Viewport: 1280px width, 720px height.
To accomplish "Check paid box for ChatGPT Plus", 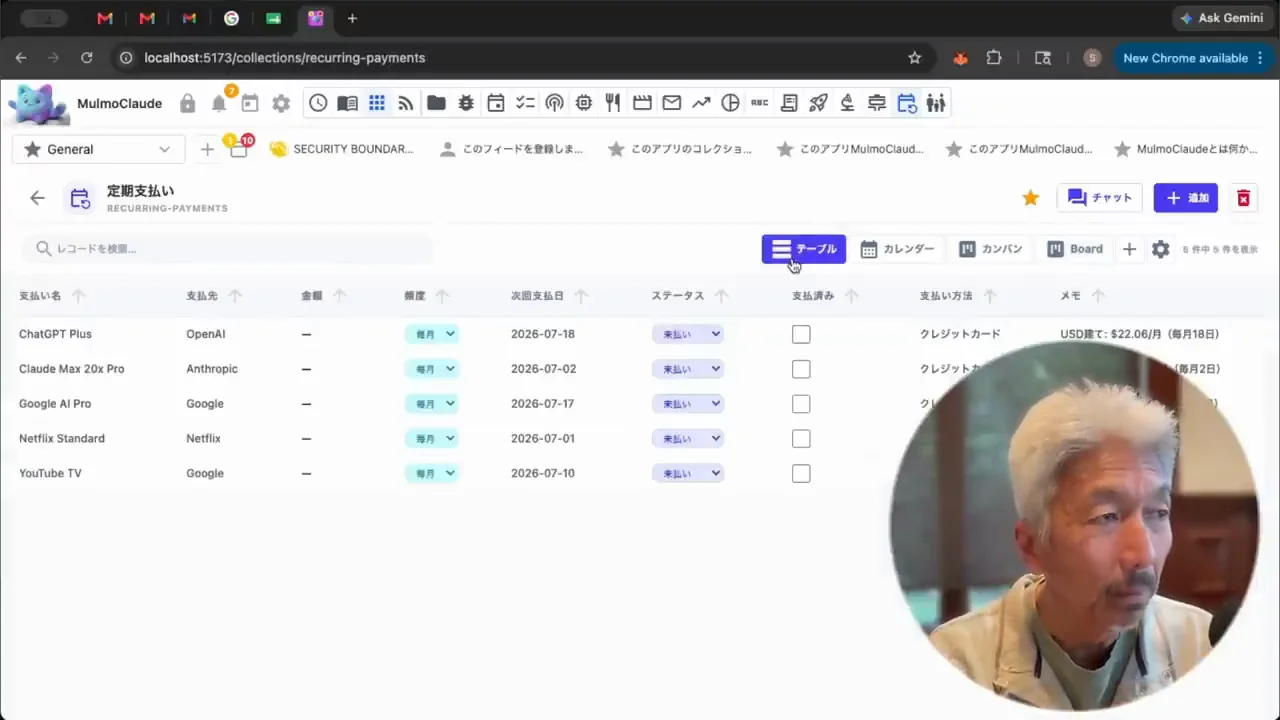I will (x=801, y=334).
